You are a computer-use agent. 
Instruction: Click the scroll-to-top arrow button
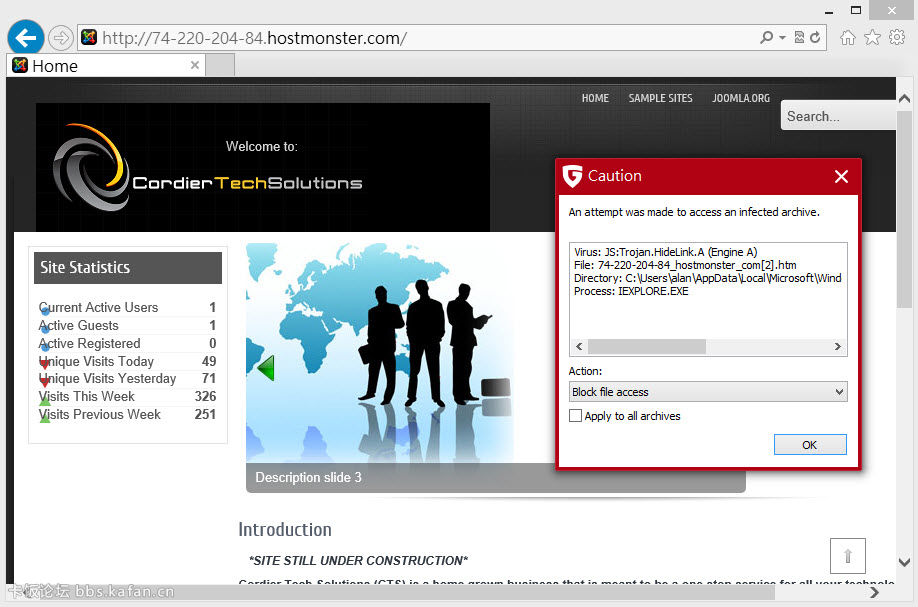click(x=847, y=556)
